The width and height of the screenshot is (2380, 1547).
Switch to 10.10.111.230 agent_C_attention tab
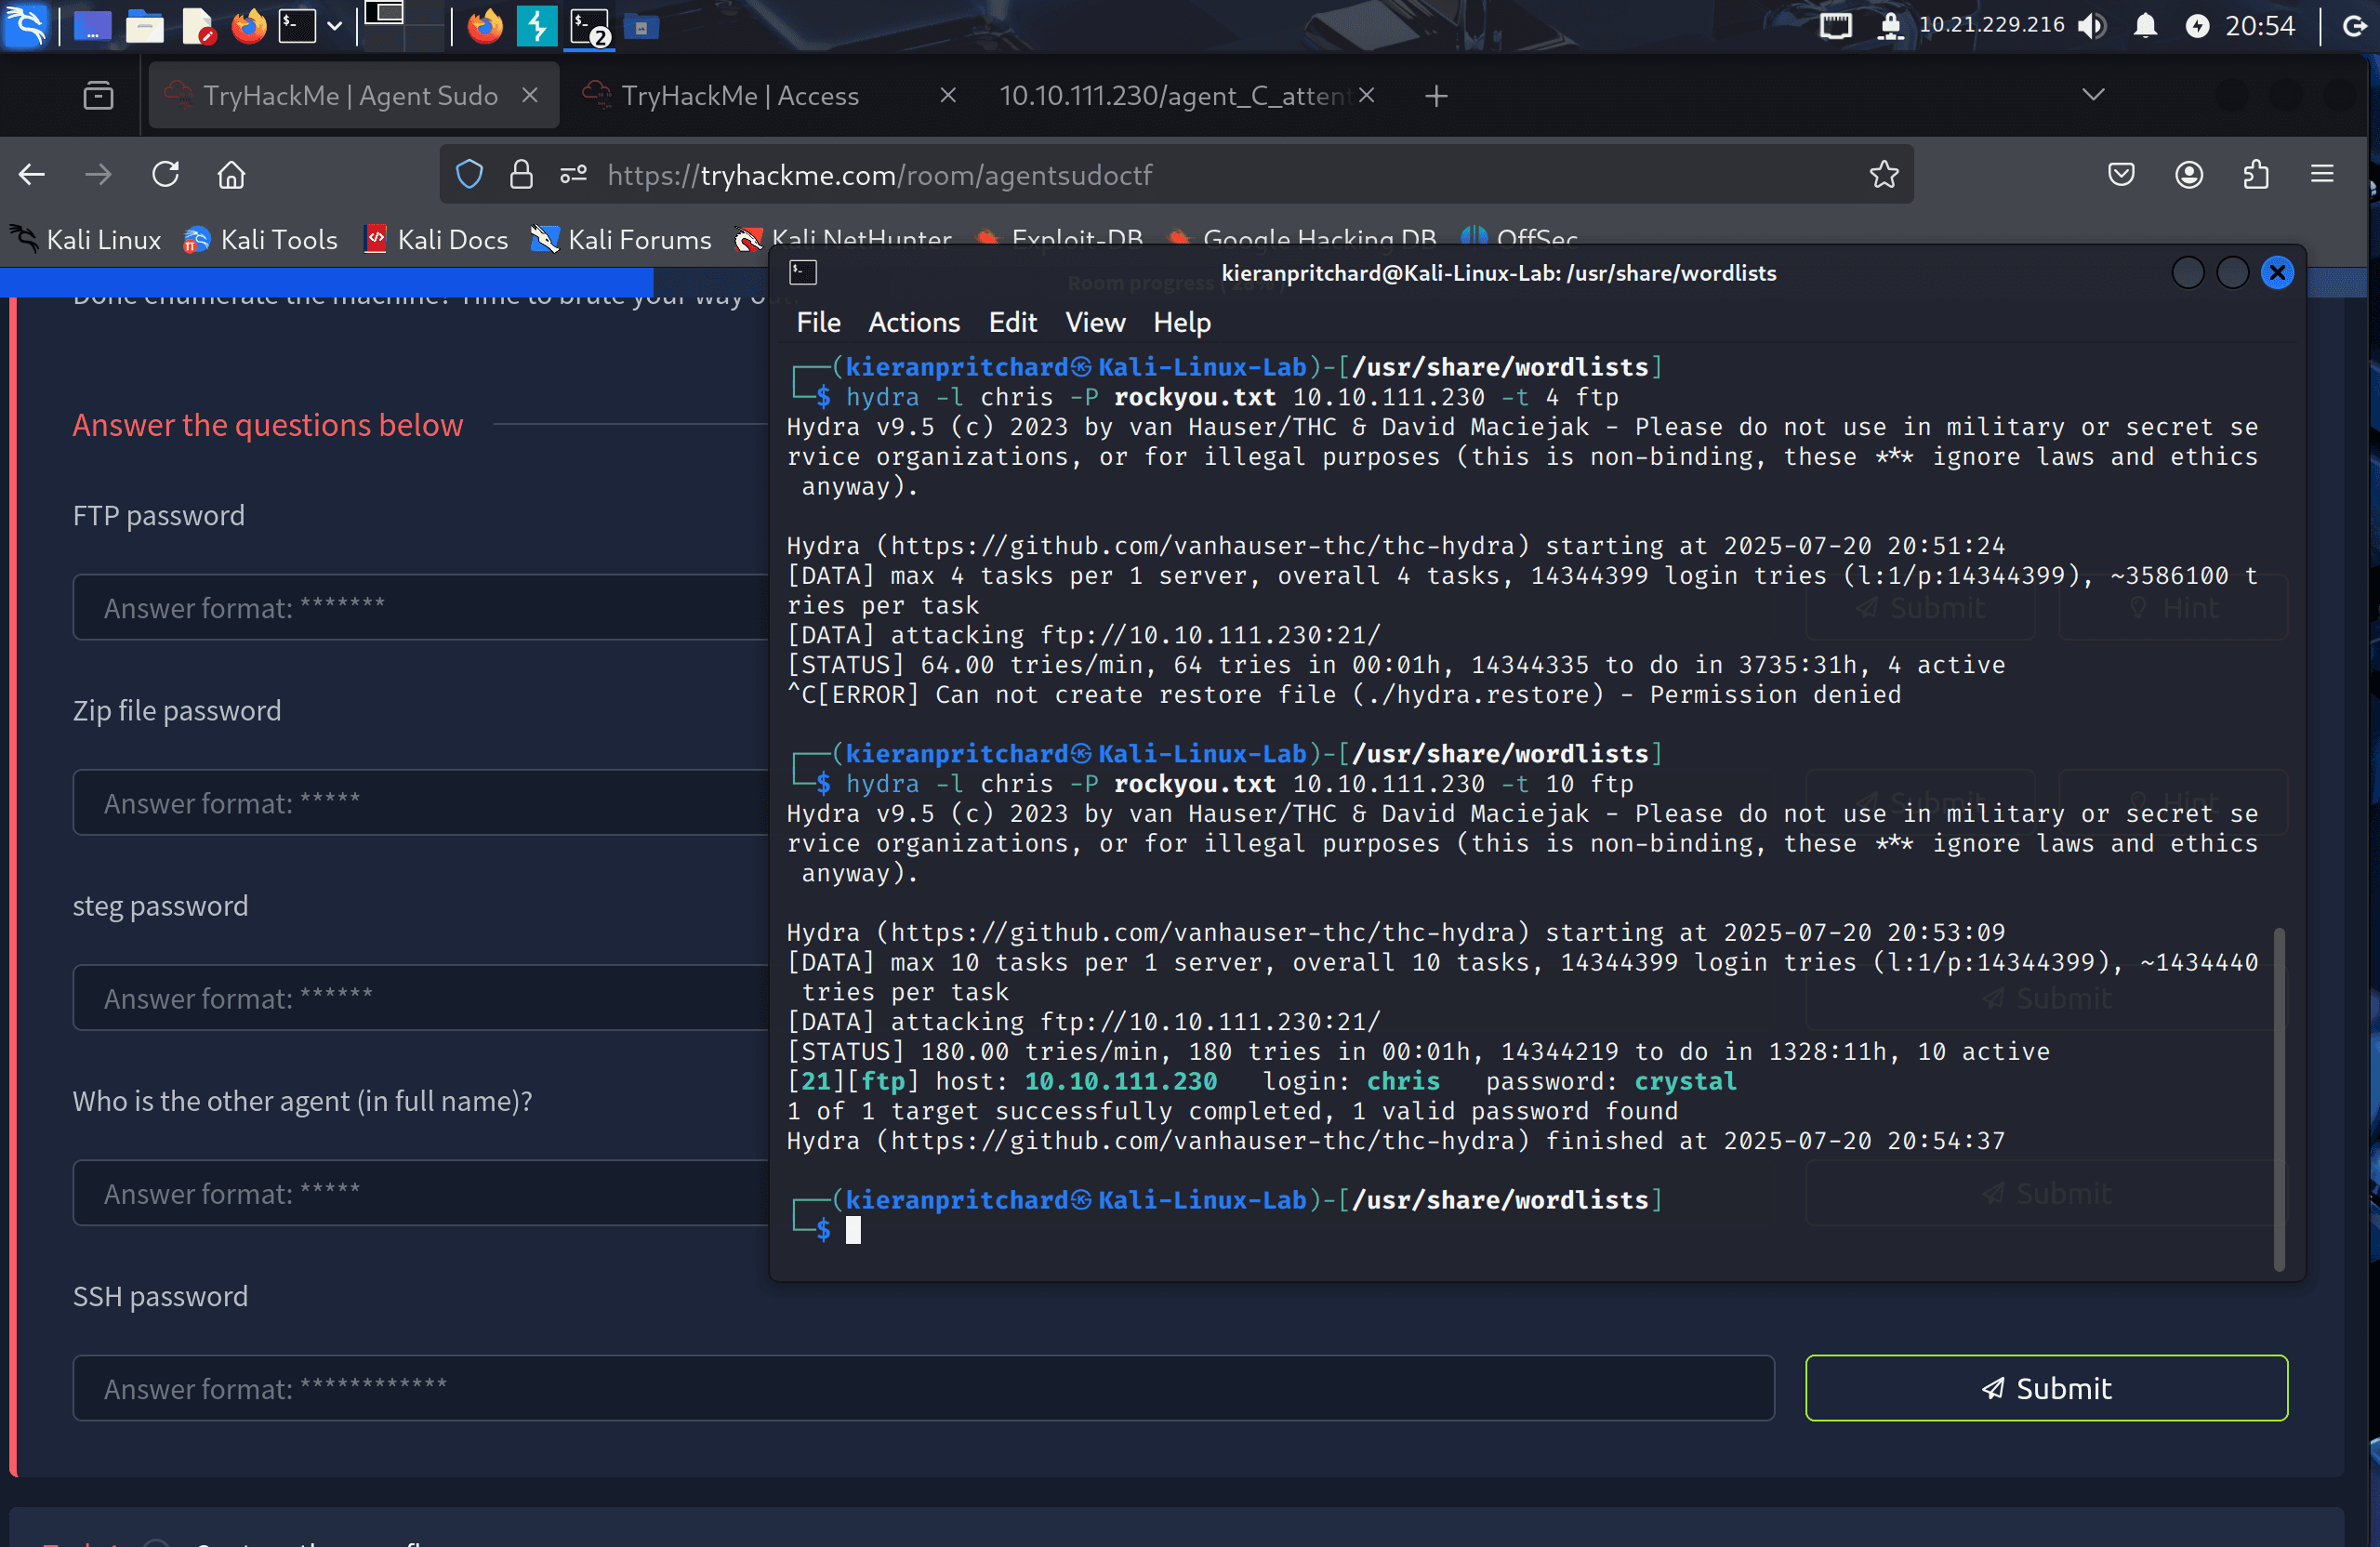pos(1173,96)
